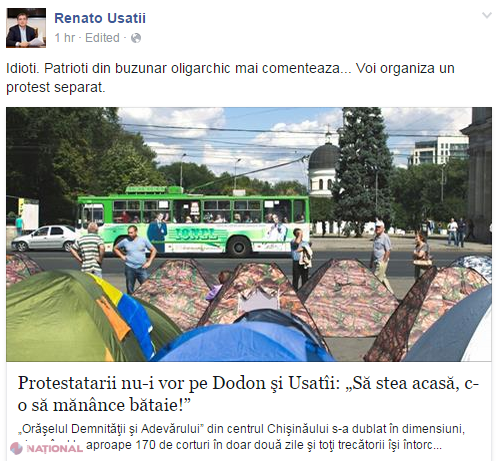Click the 'protest separat.' line of post
The image size is (503, 461).
[x=56, y=87]
